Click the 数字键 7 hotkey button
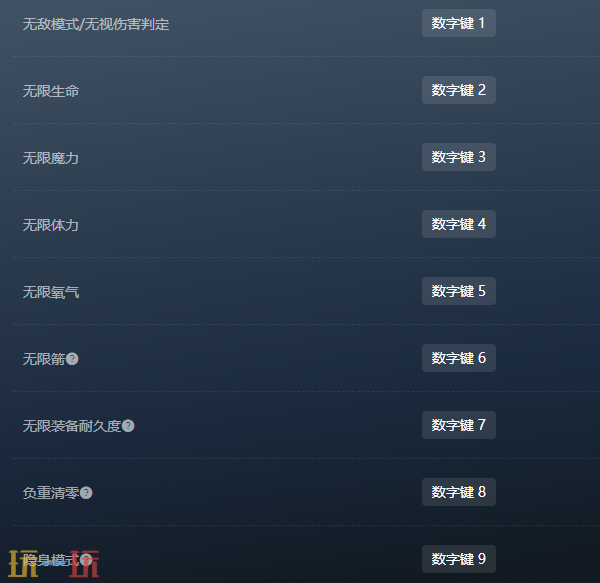This screenshot has width=600, height=583. (459, 425)
